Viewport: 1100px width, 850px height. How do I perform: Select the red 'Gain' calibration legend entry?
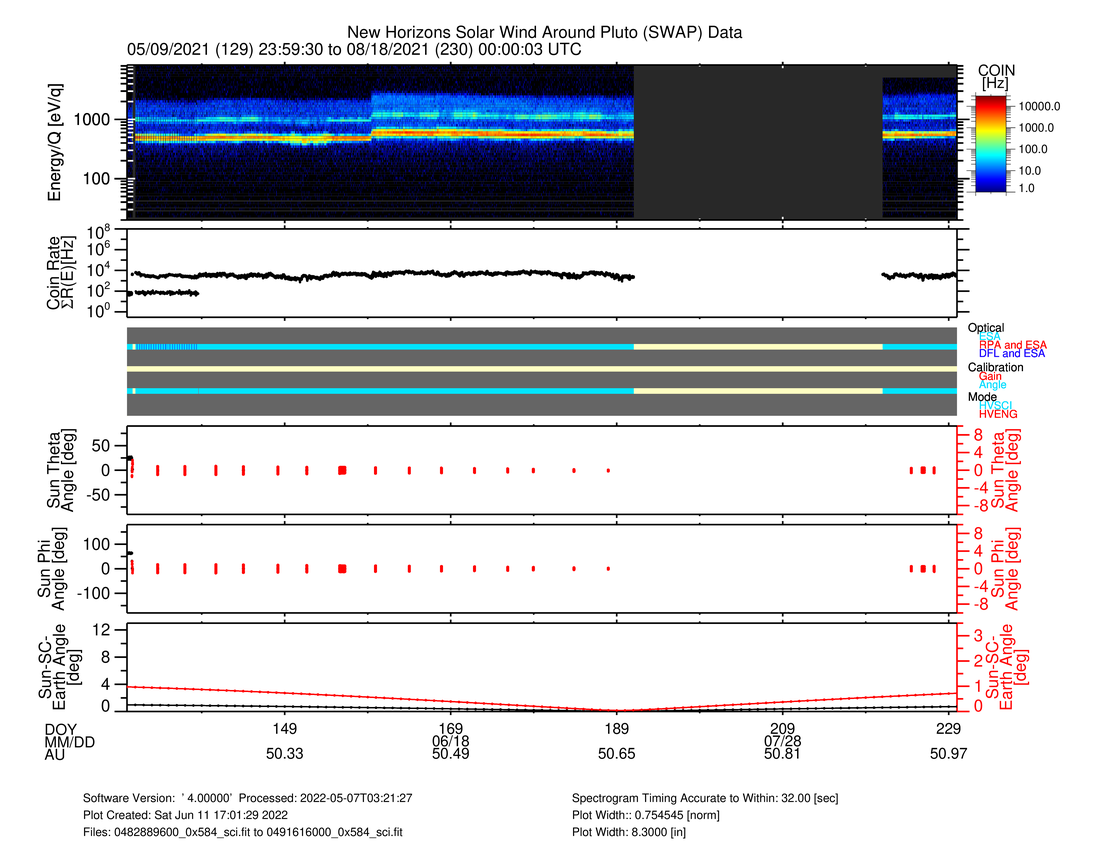991,376
